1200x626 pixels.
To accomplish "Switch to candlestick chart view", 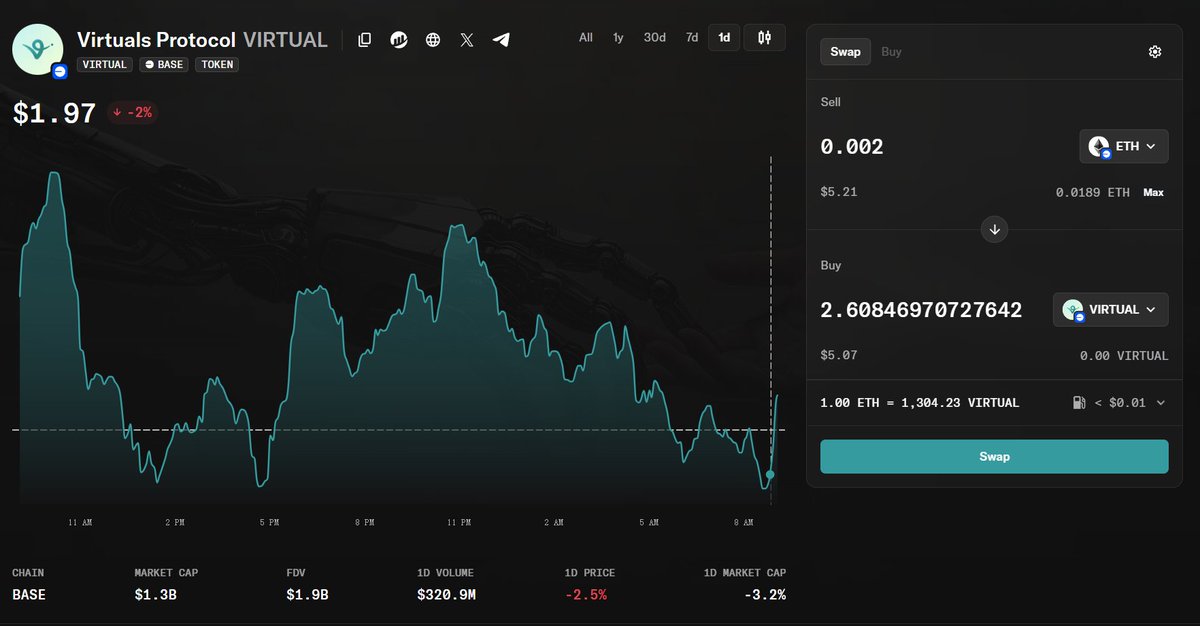I will 765,38.
